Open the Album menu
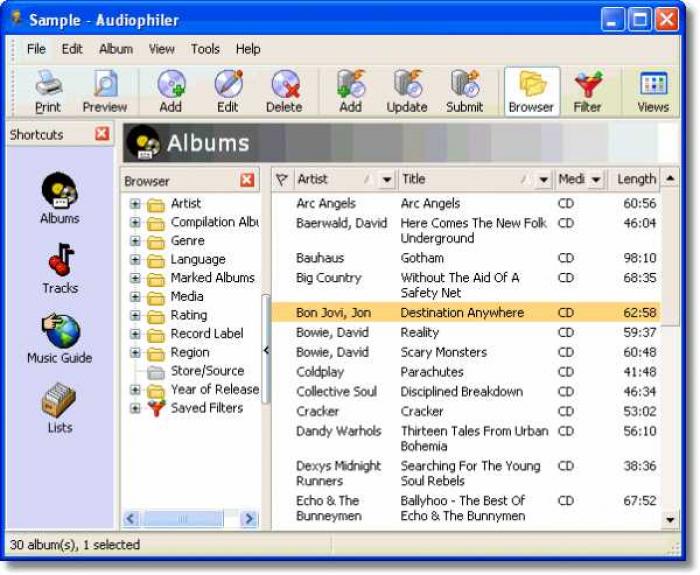The height and width of the screenshot is (575, 700). [116, 49]
